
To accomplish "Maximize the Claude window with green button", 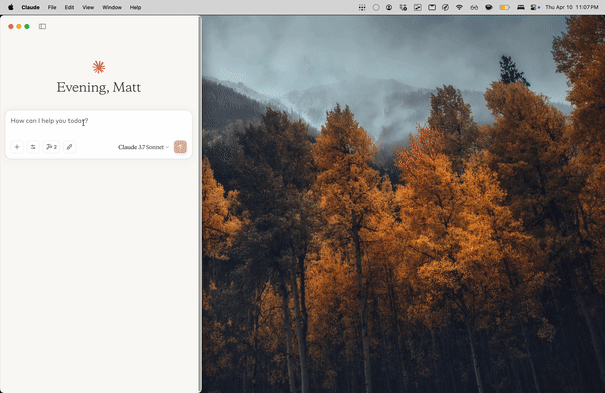I will pos(27,26).
